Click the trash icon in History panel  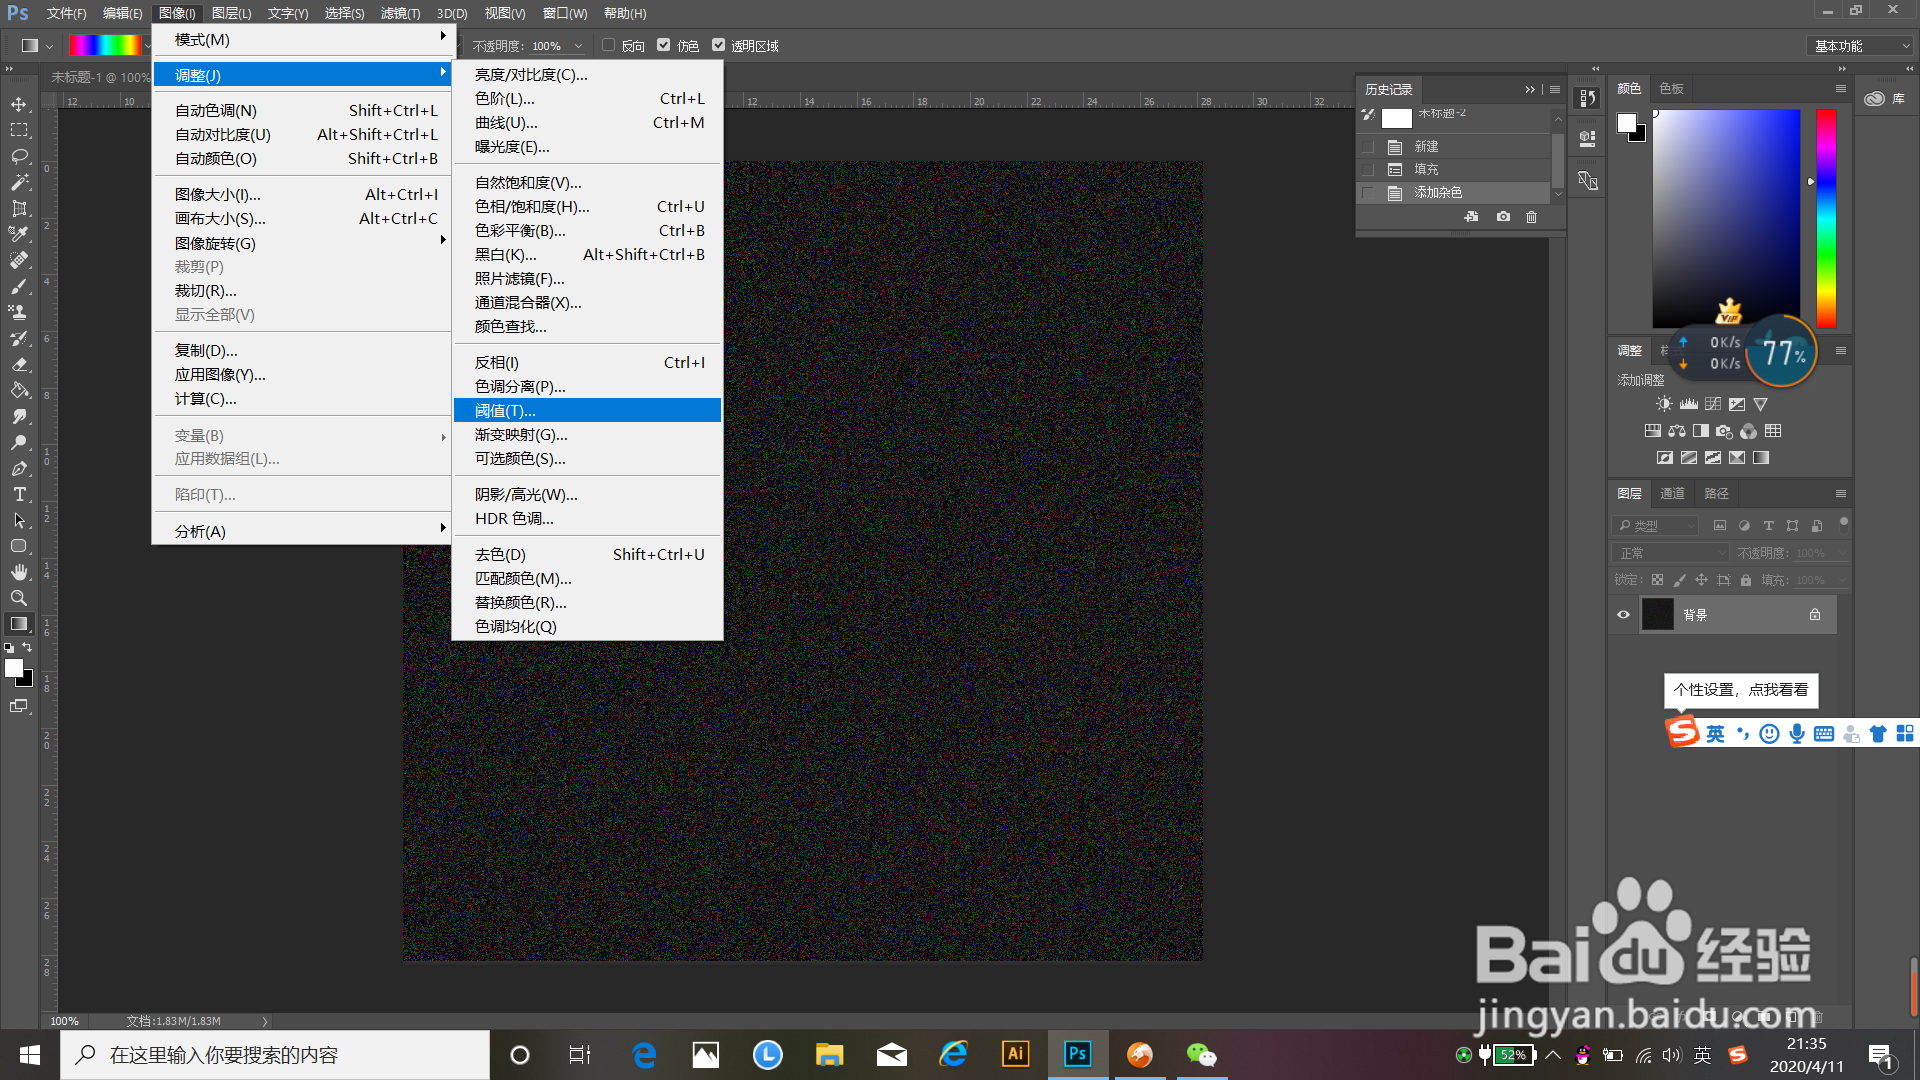[x=1531, y=217]
